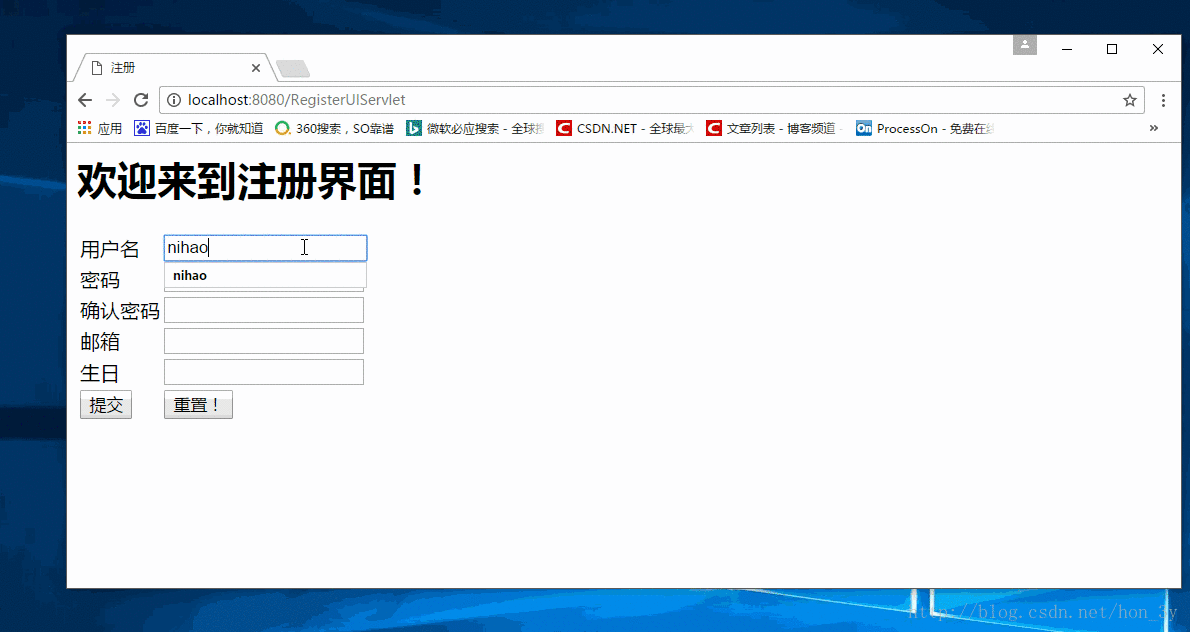
Task: Click the 生日 label
Action: tap(100, 373)
